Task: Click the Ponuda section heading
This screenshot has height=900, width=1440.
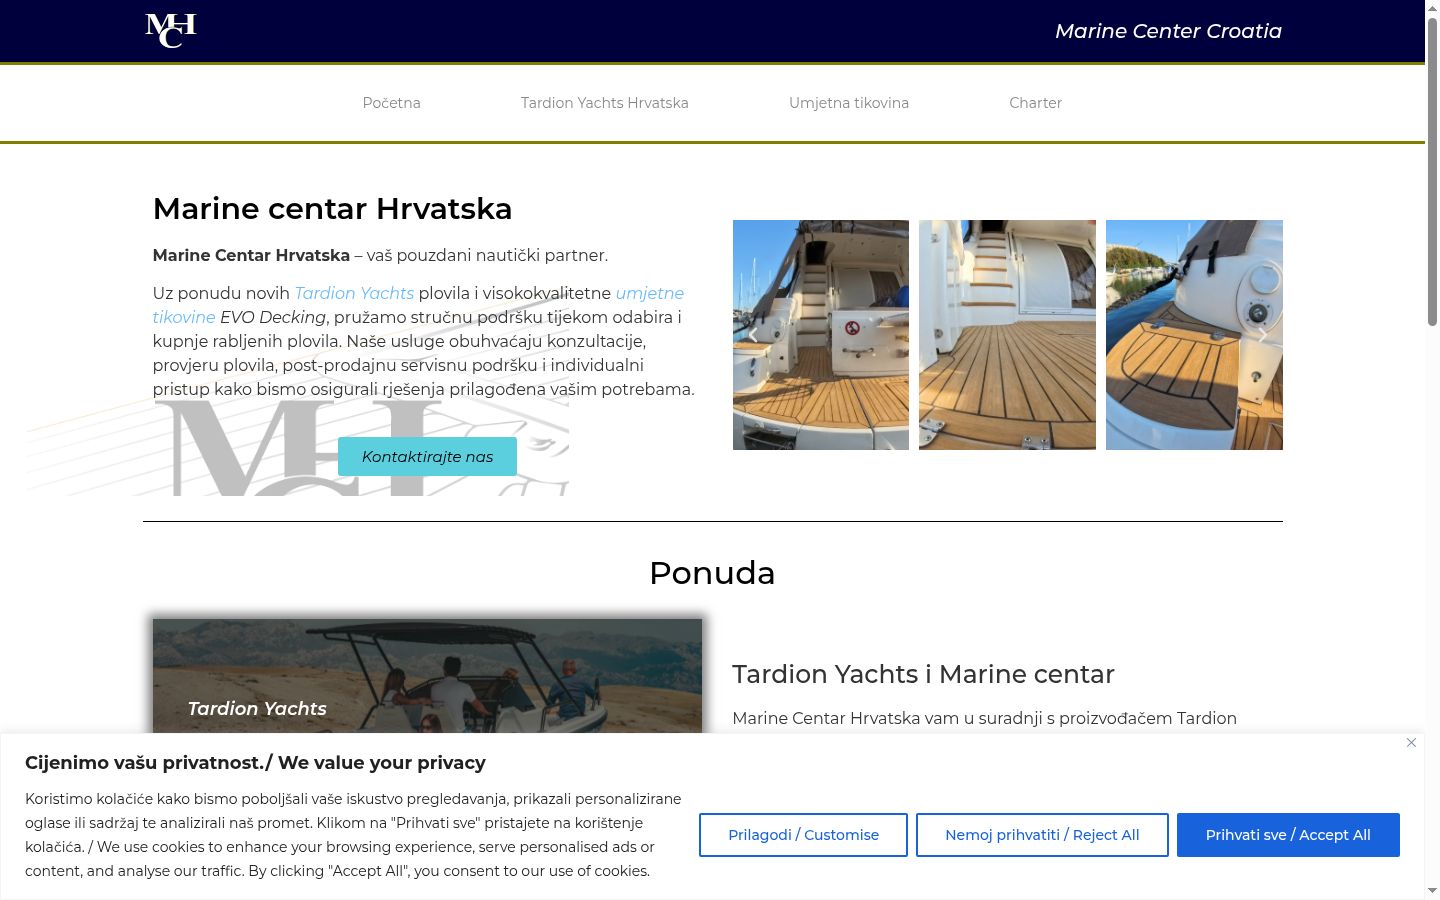Action: point(712,573)
